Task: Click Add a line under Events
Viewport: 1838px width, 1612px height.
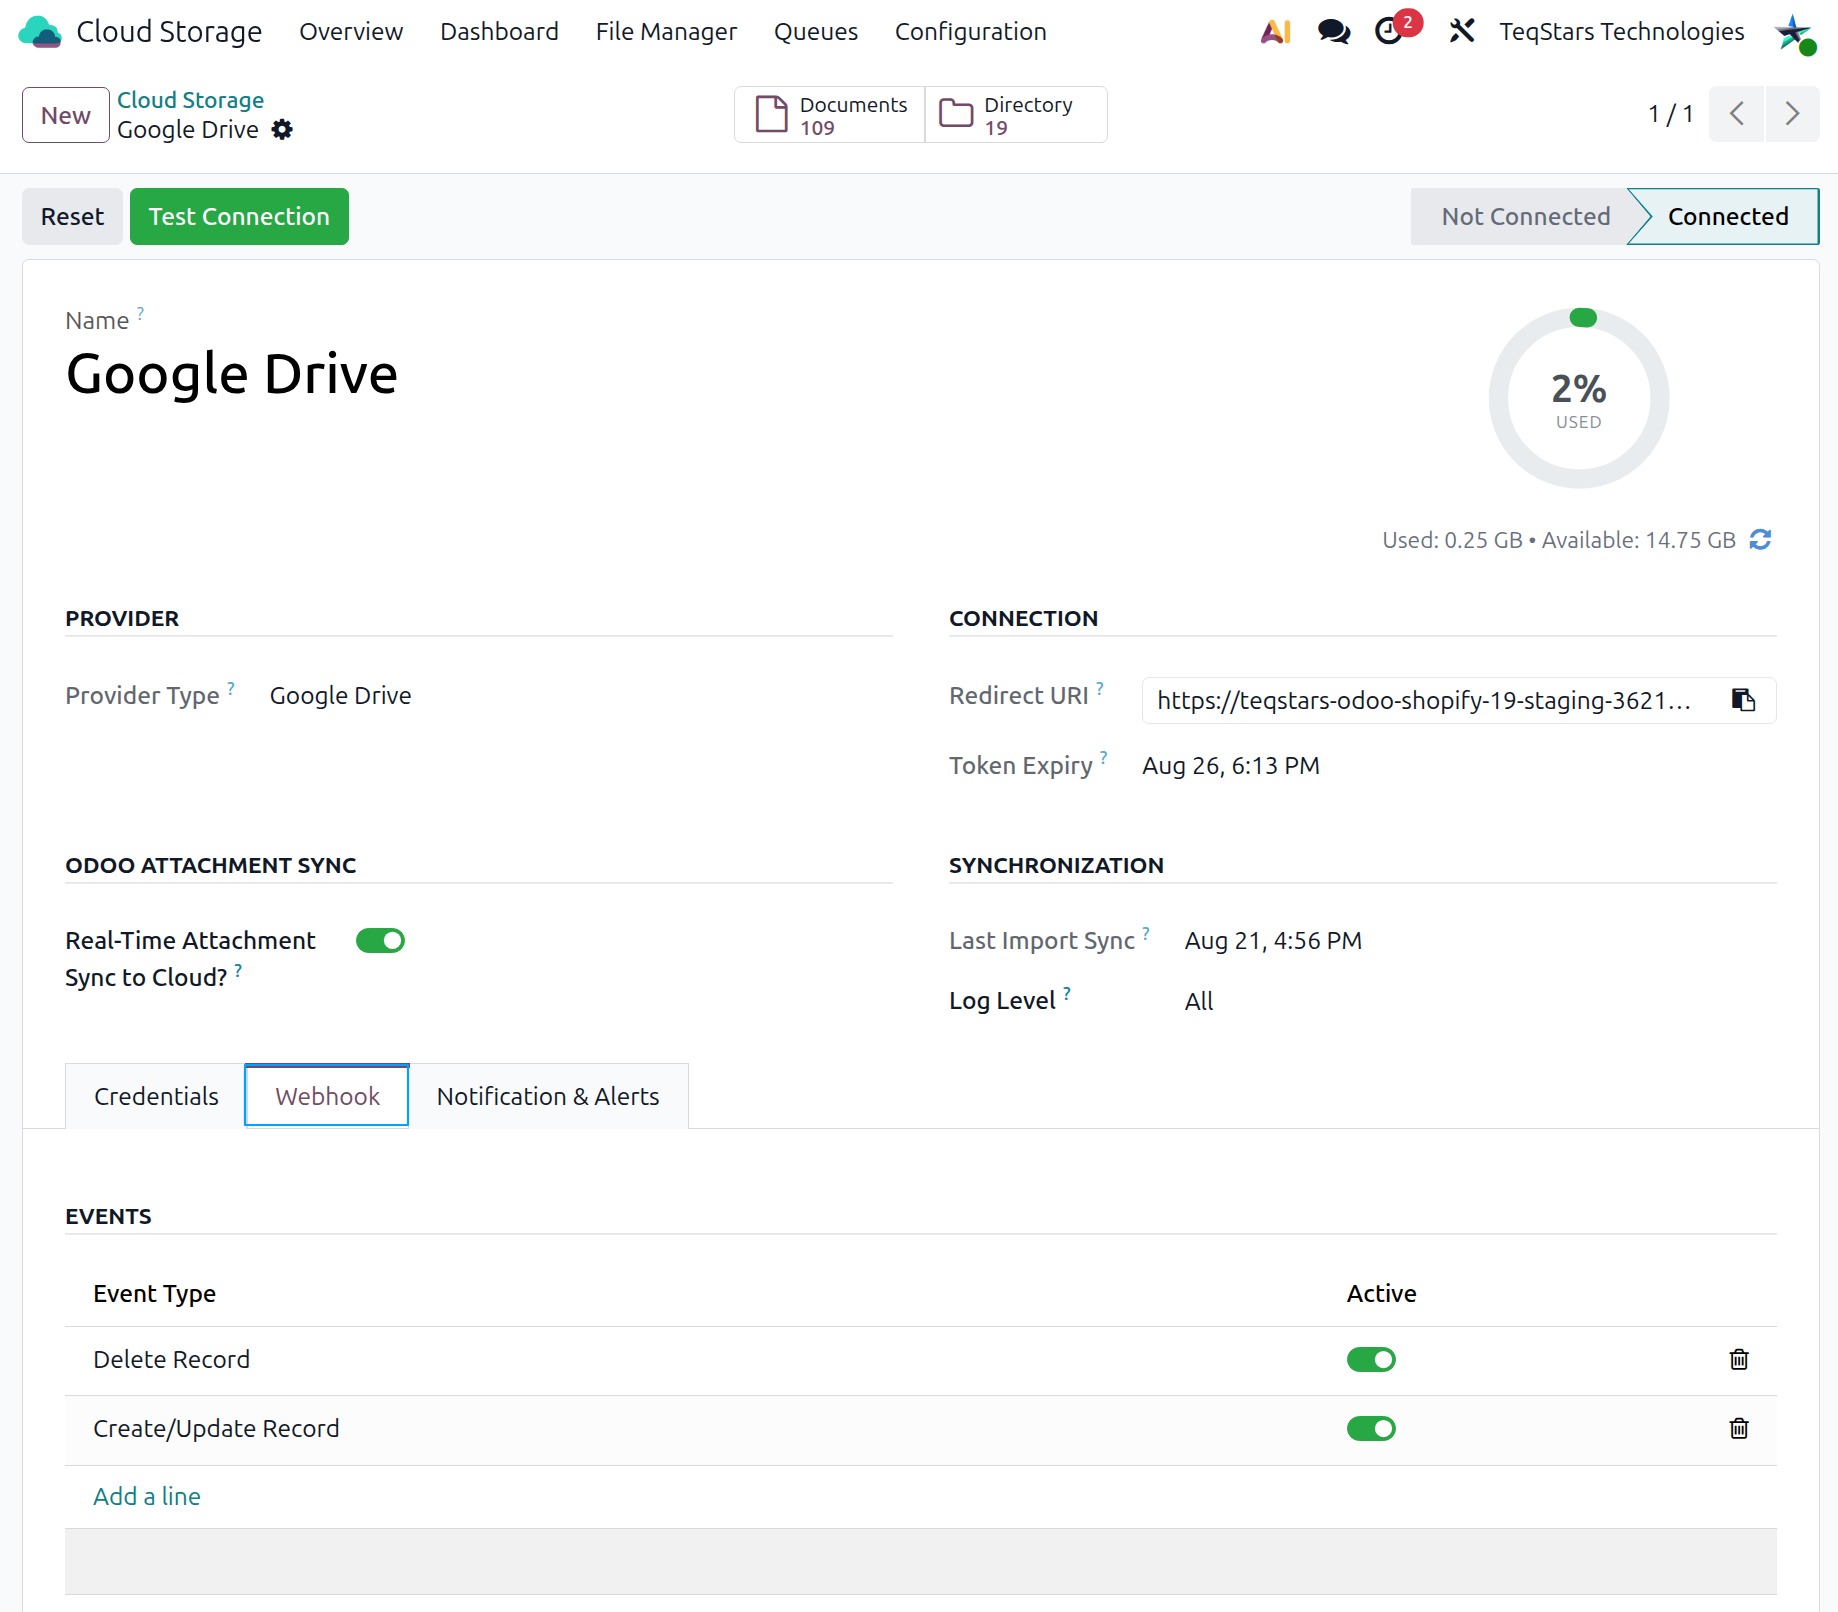Action: point(147,1497)
